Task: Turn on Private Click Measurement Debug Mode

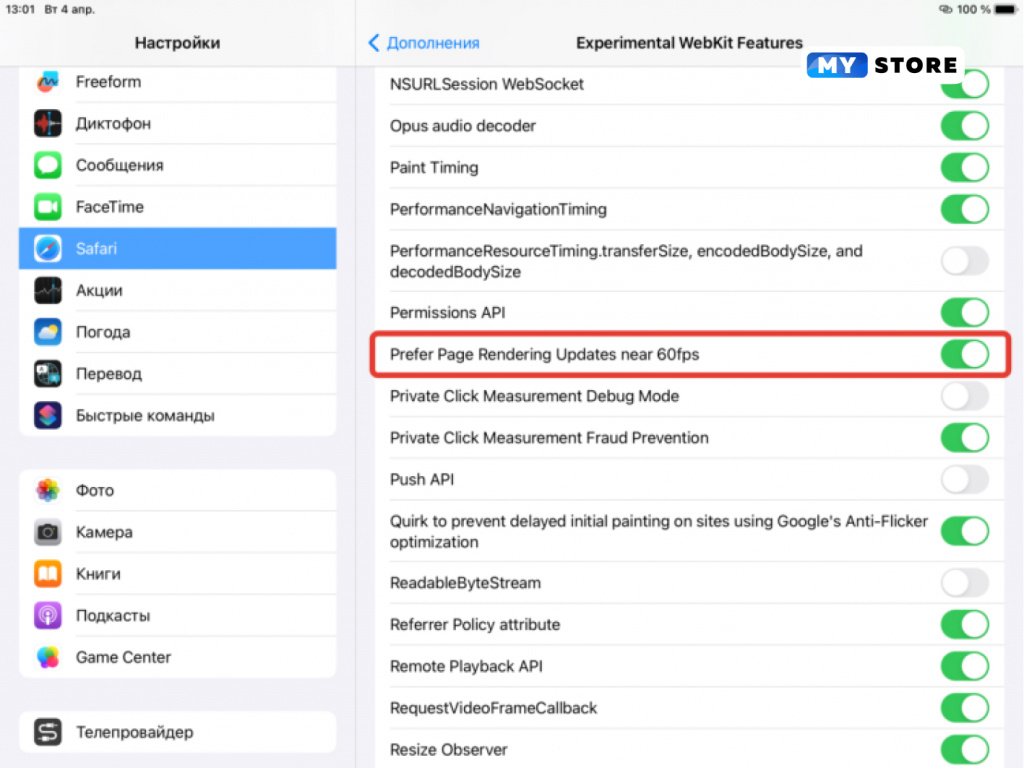Action: [964, 396]
